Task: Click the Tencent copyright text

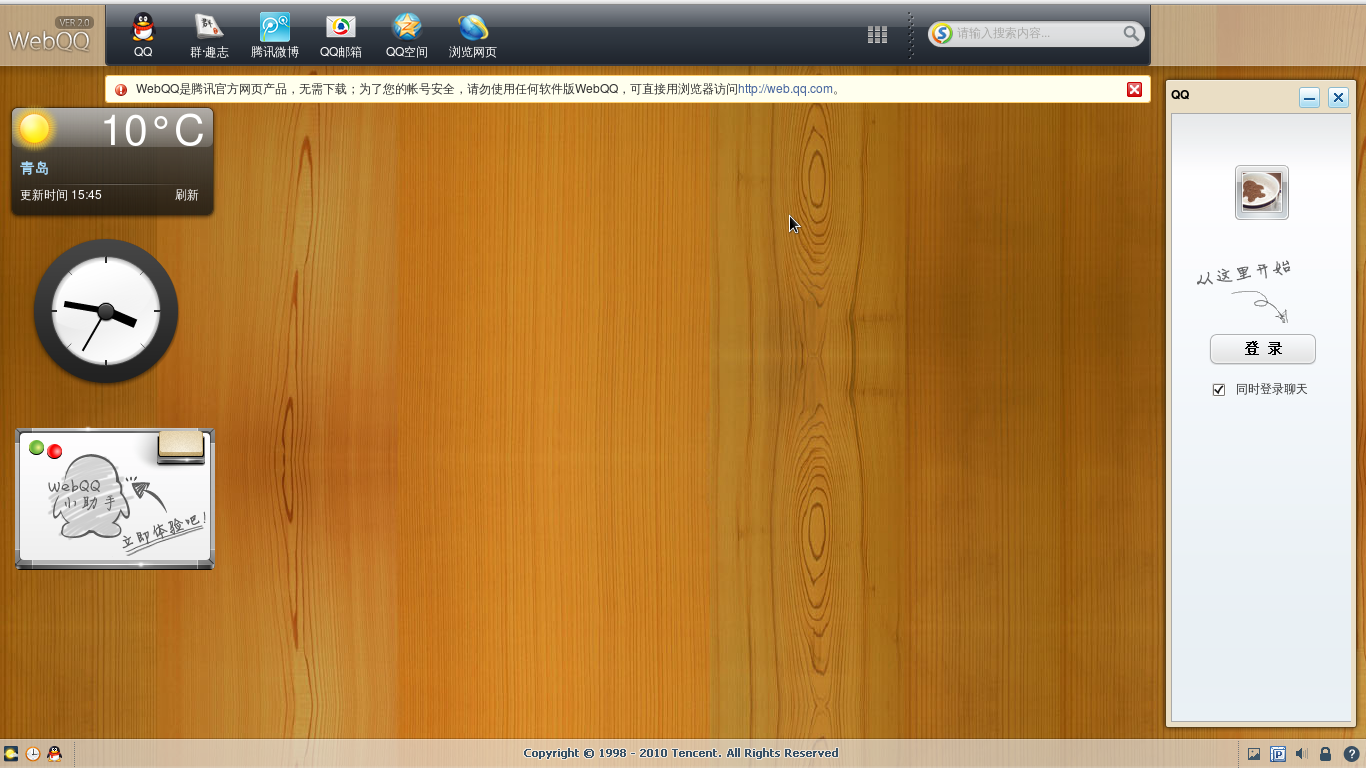Action: (680, 753)
